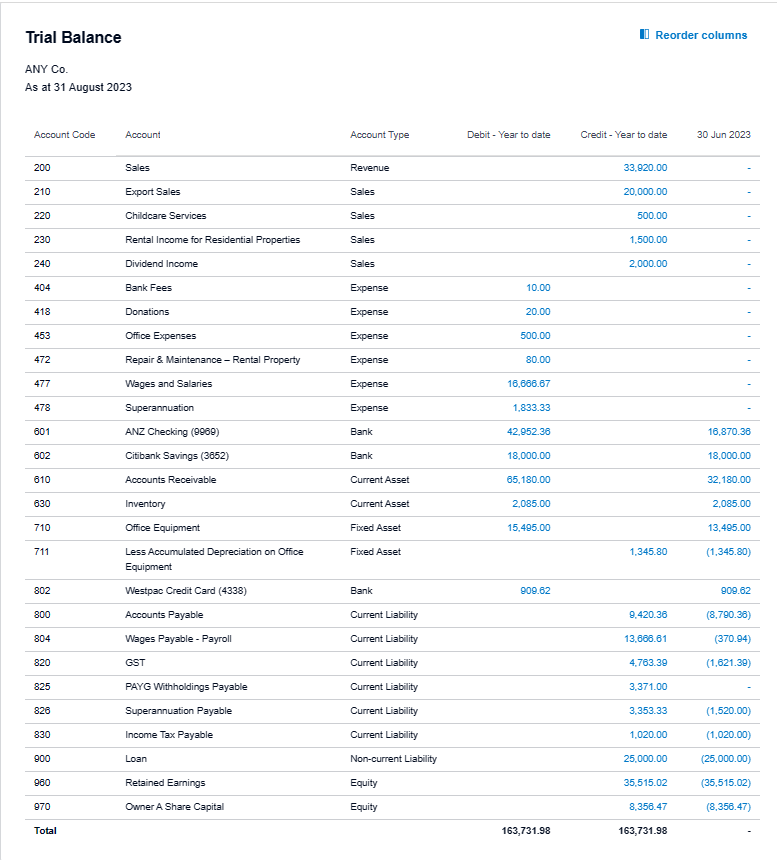
Task: Open Accounts Receivable debit 65,180.00
Action: pos(529,480)
